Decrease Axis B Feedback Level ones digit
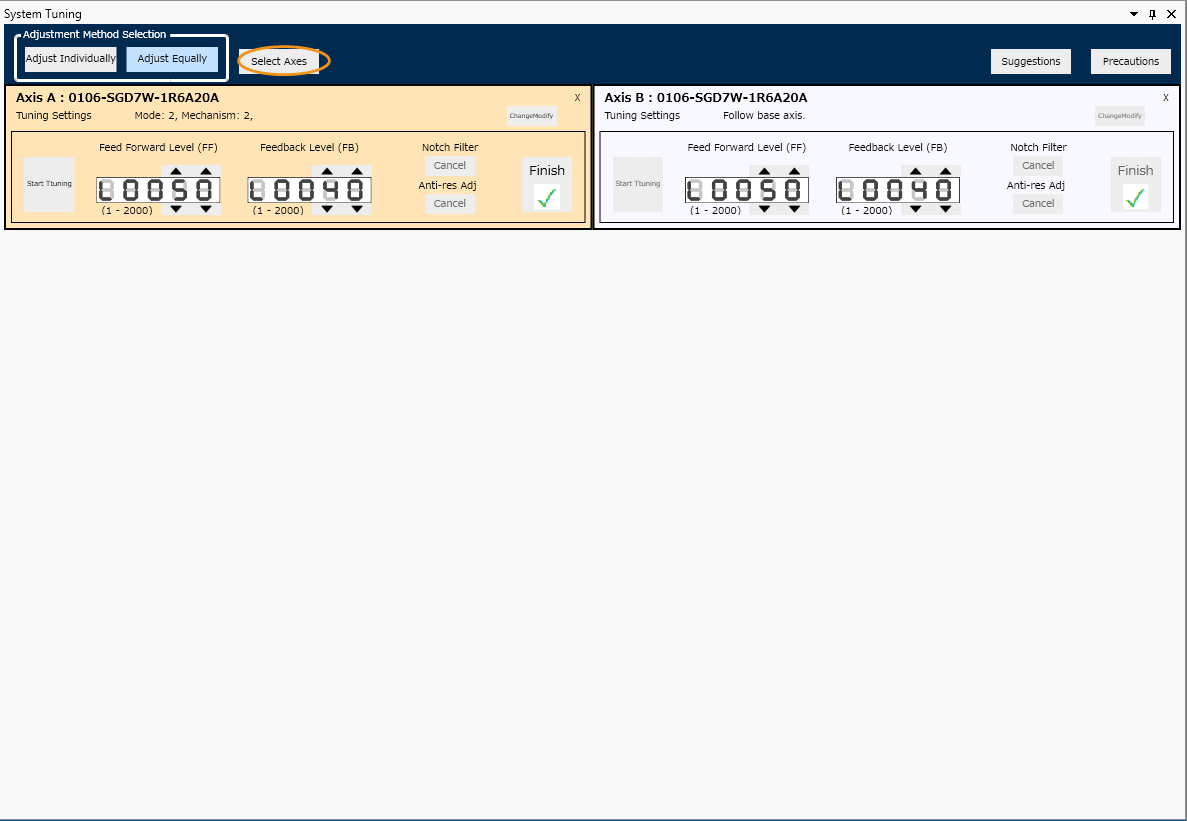Image resolution: width=1187 pixels, height=821 pixels. pos(945,209)
